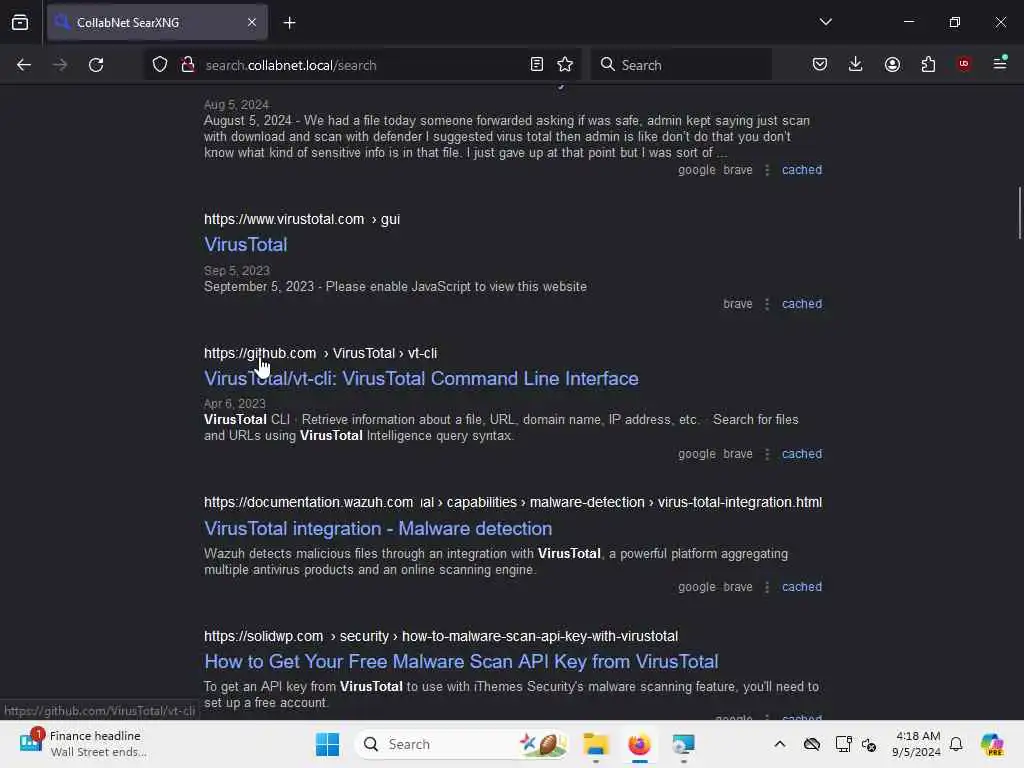Expand the list all tabs chevron
1024x768 pixels.
(x=825, y=22)
